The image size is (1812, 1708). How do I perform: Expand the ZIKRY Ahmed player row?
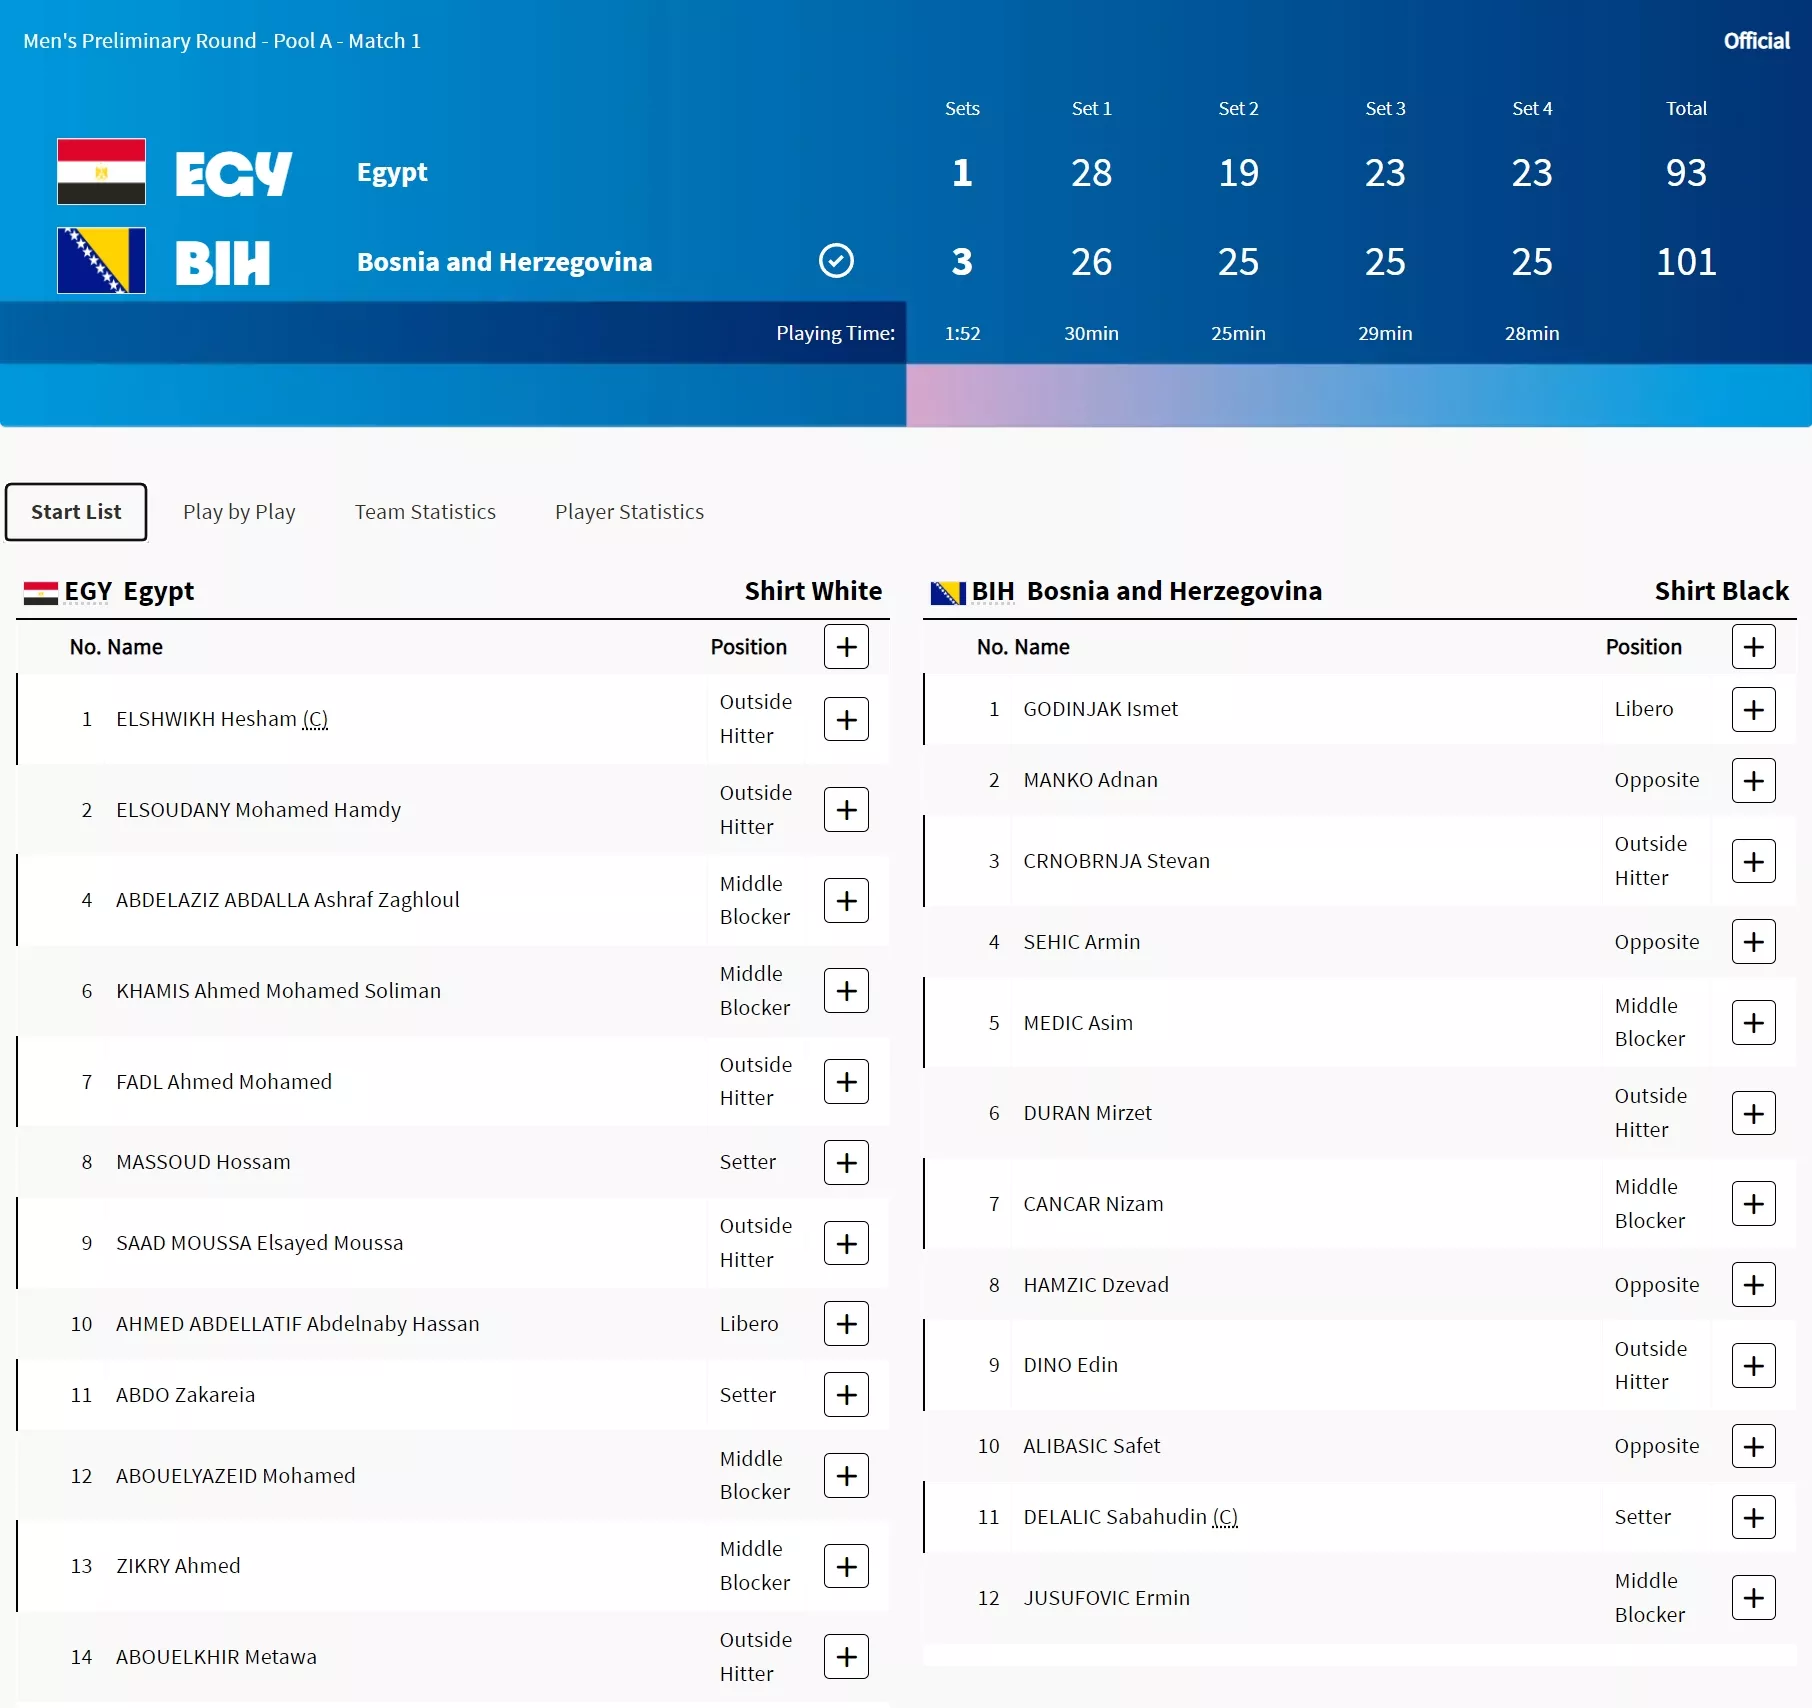[846, 1566]
